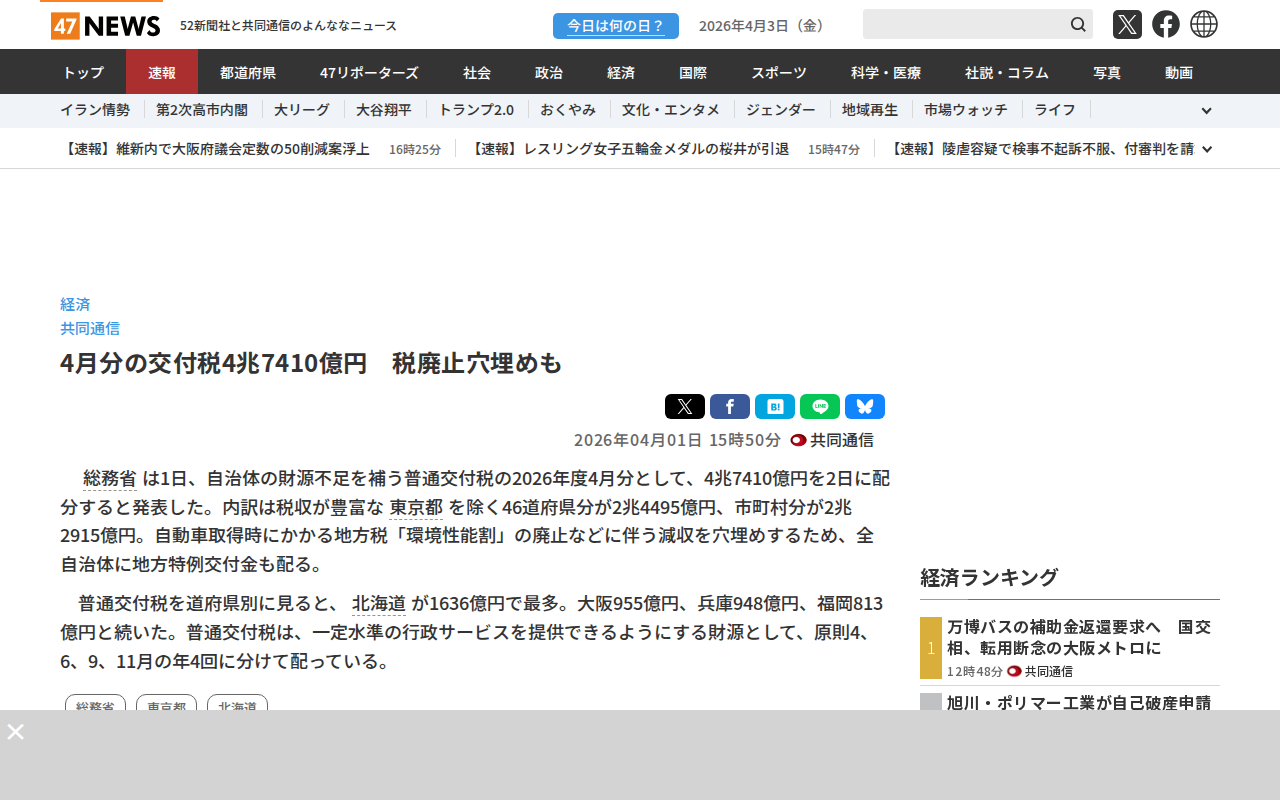Click the 東京都 tag button
1280x800 pixels.
(x=166, y=704)
